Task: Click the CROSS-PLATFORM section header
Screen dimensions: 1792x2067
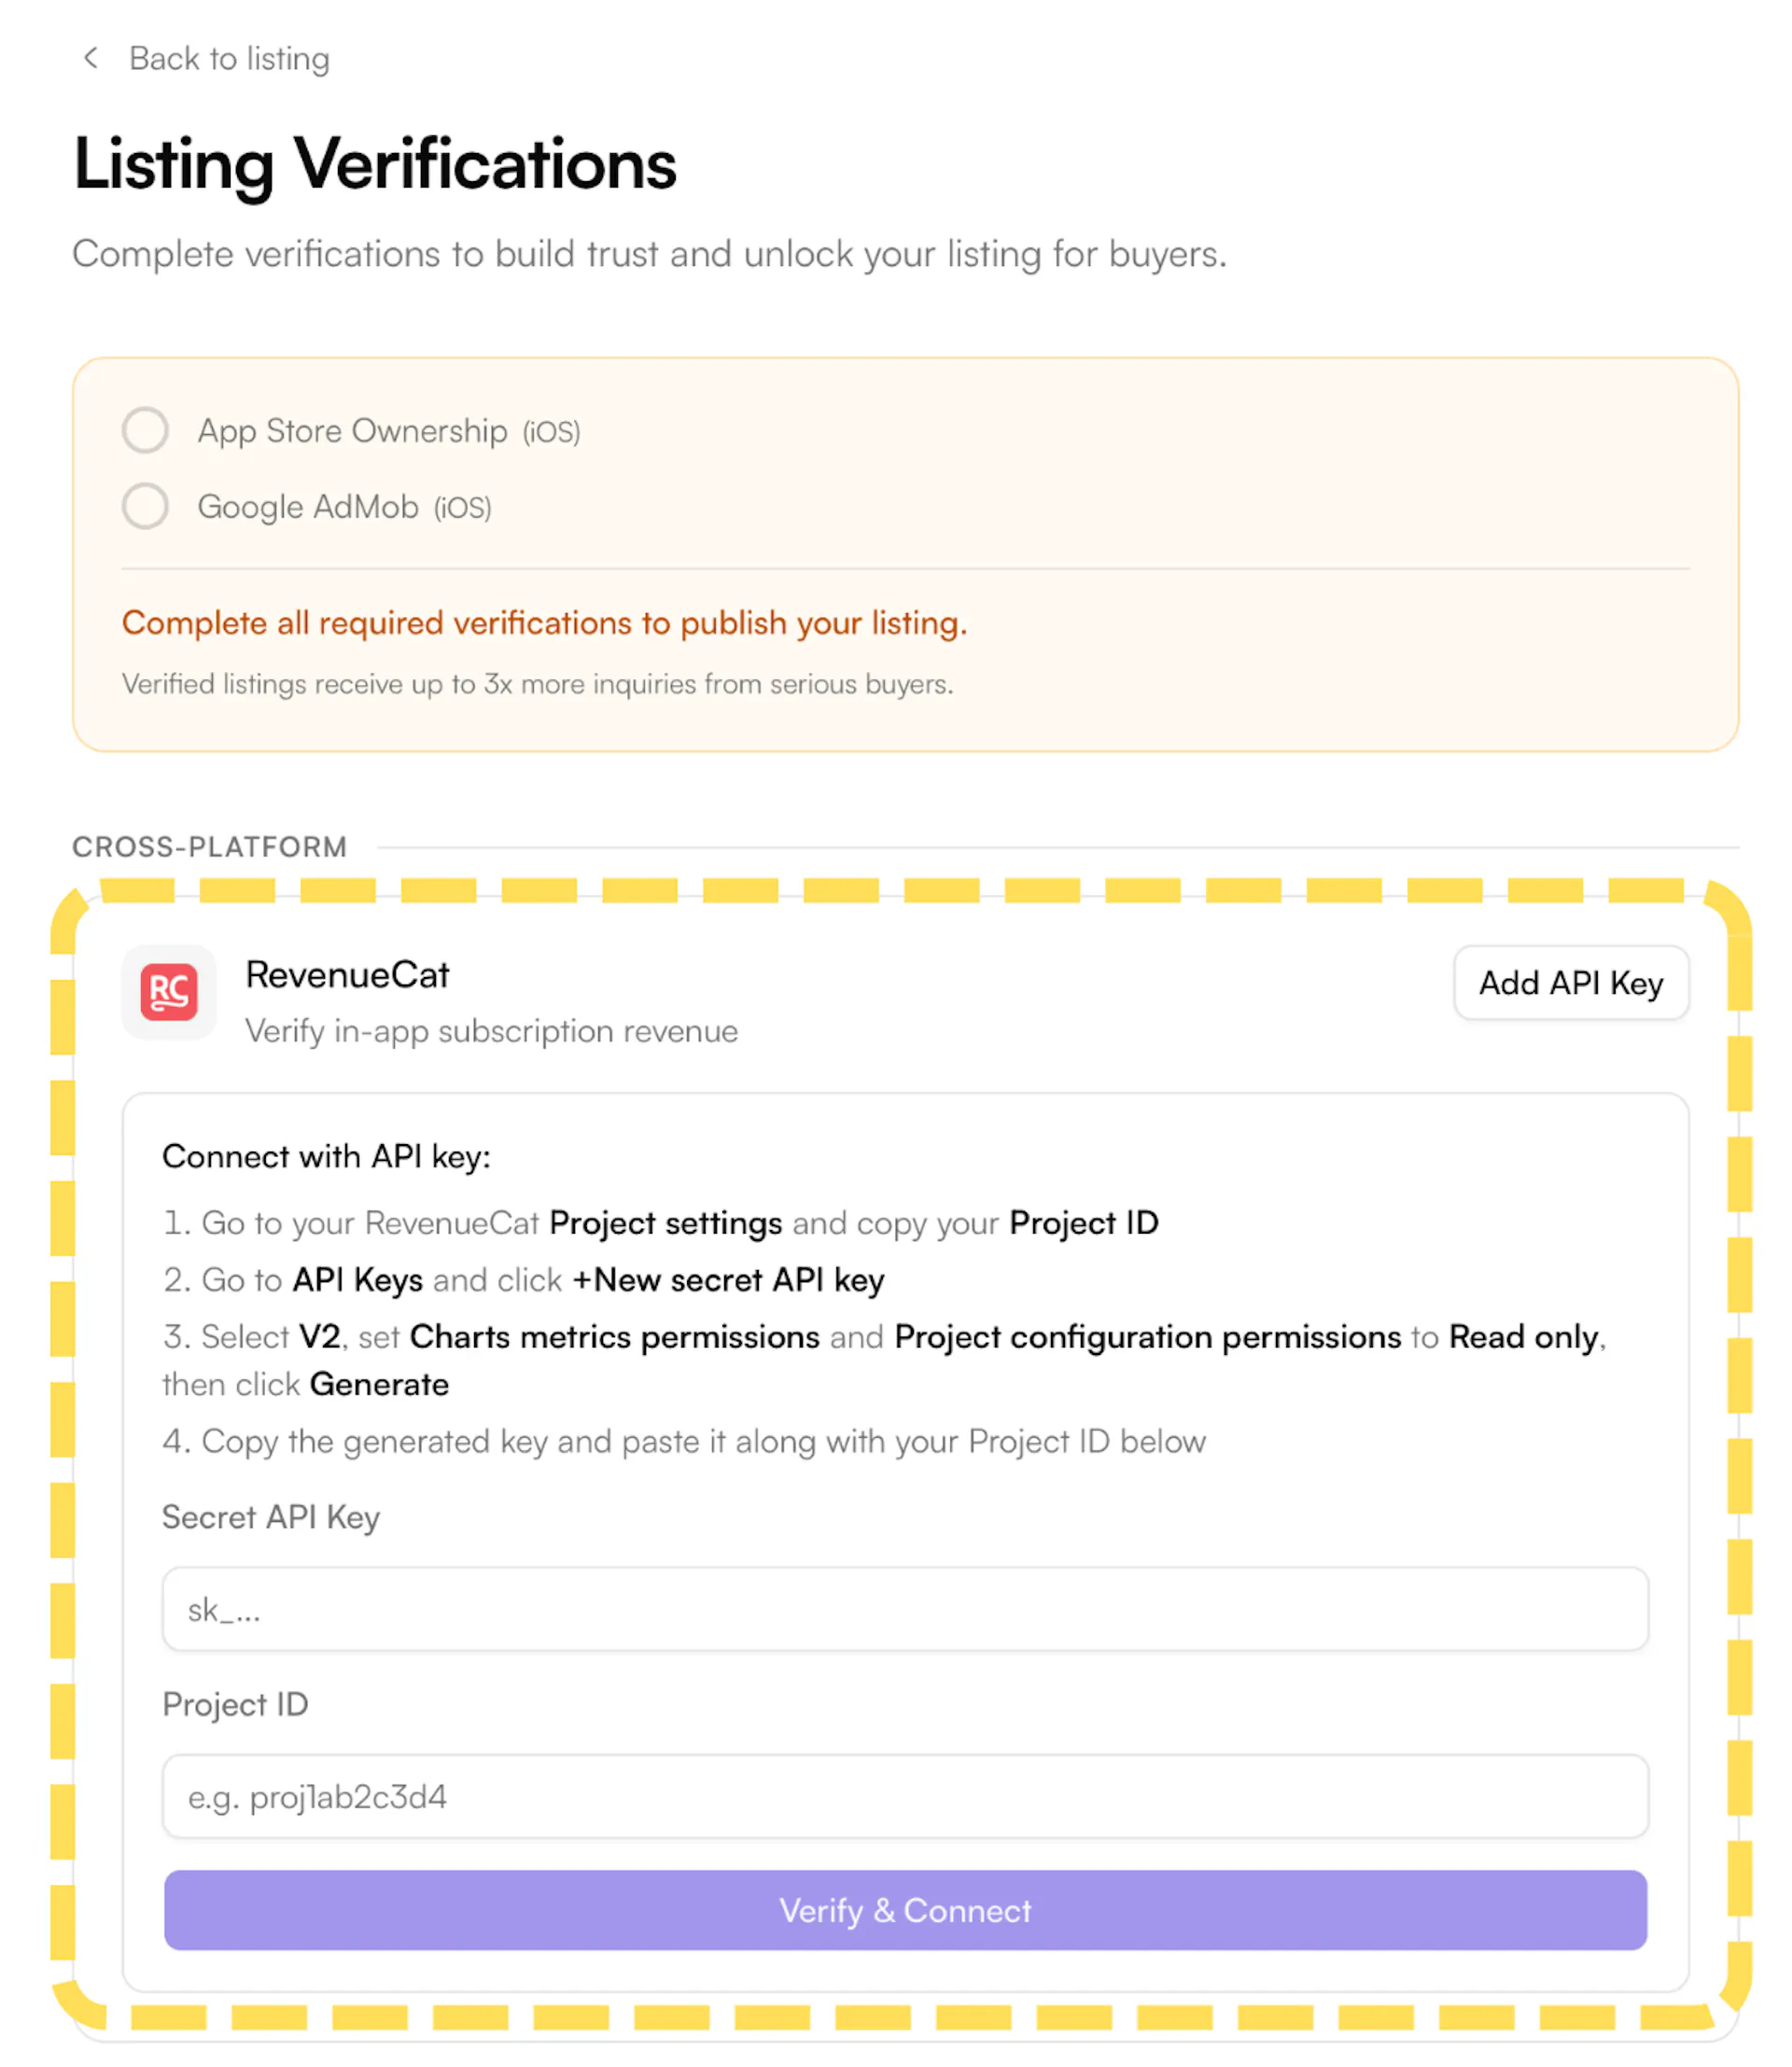Action: pyautogui.click(x=210, y=847)
